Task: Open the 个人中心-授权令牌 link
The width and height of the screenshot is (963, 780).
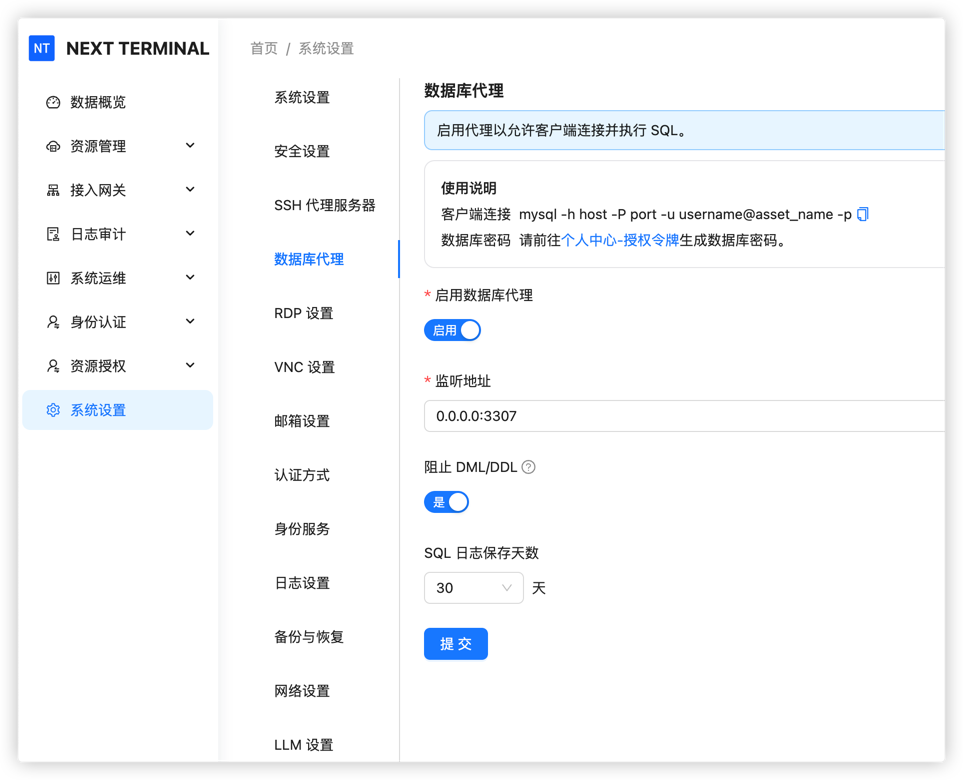Action: [620, 240]
